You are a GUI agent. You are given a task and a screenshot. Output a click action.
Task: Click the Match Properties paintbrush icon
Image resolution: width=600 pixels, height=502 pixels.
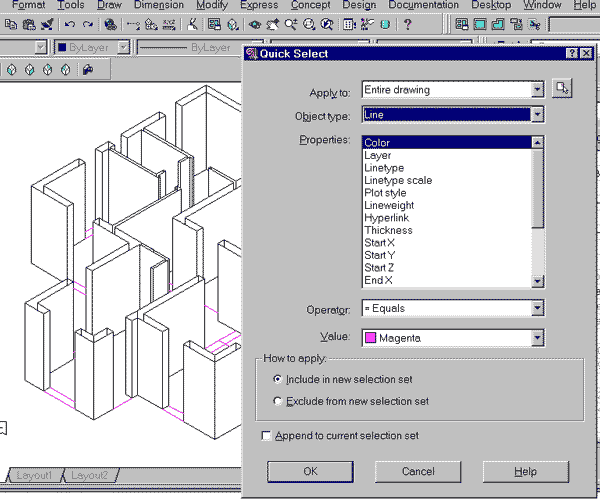tap(47, 24)
